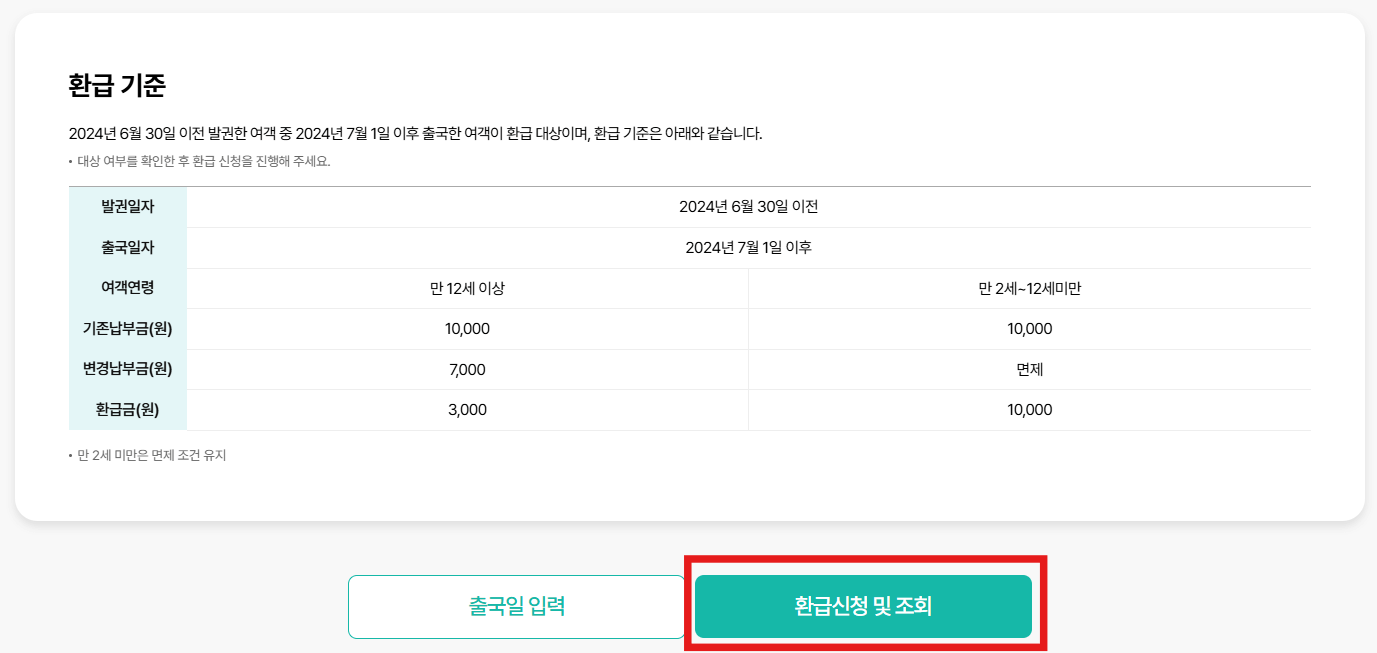1377x653 pixels.
Task: Click the 만 12세 이상 column cell
Action: 468,287
